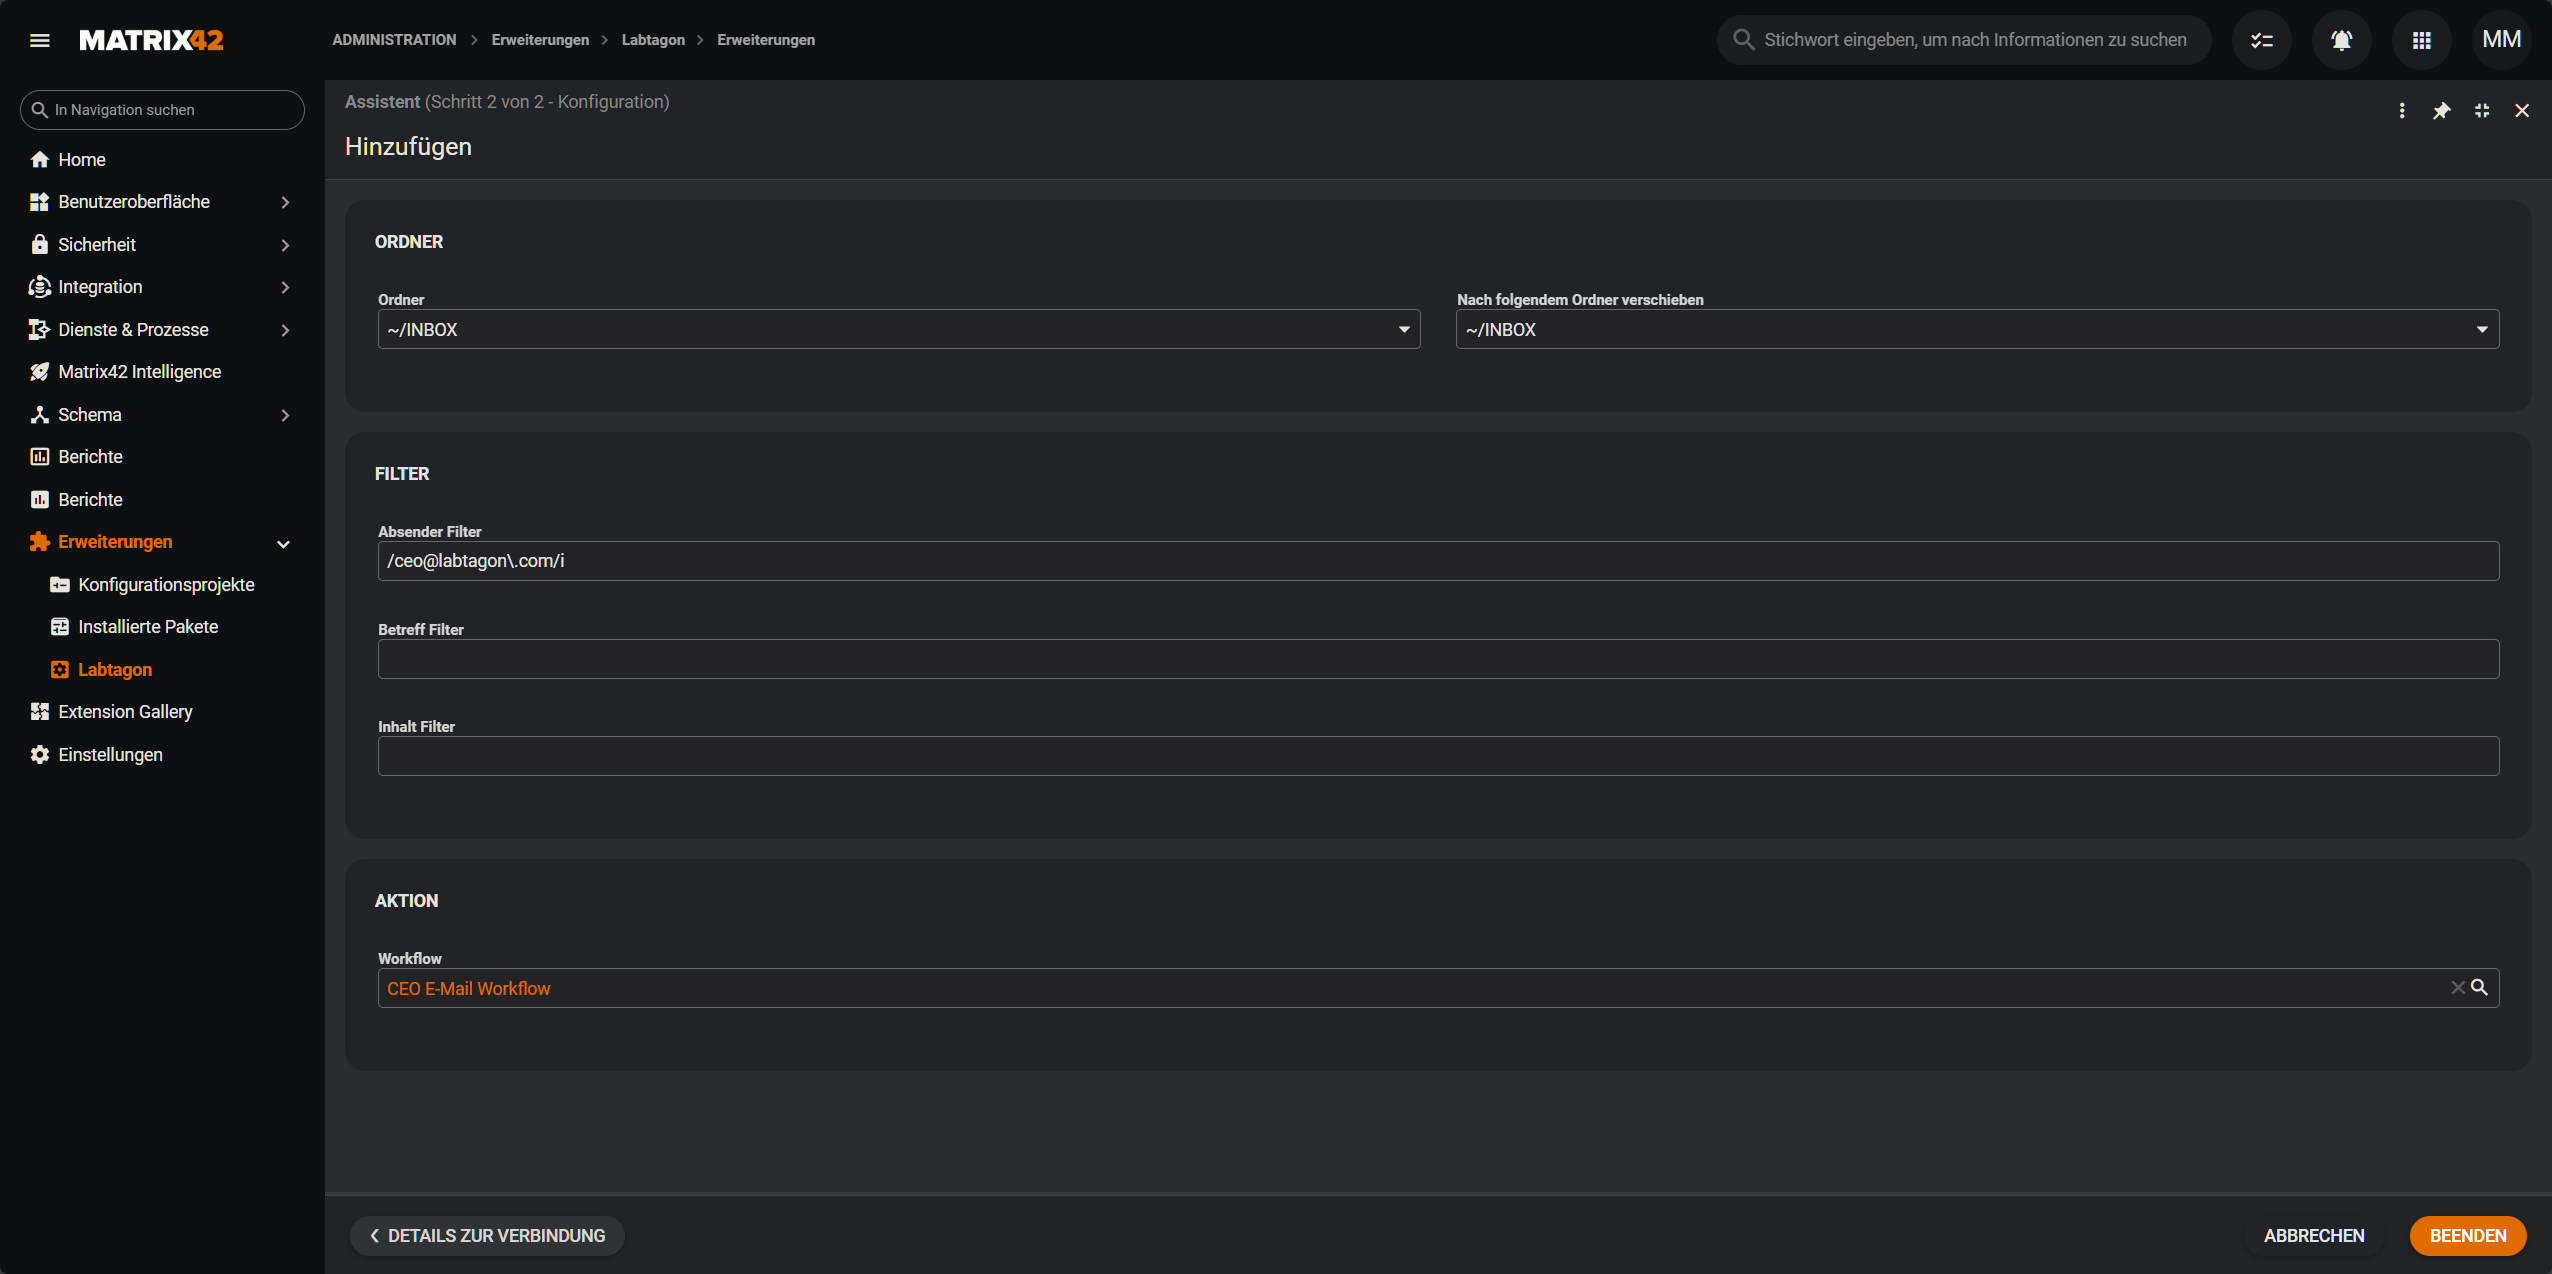This screenshot has width=2552, height=1274.
Task: Open the MM user avatar menu
Action: tap(2501, 40)
